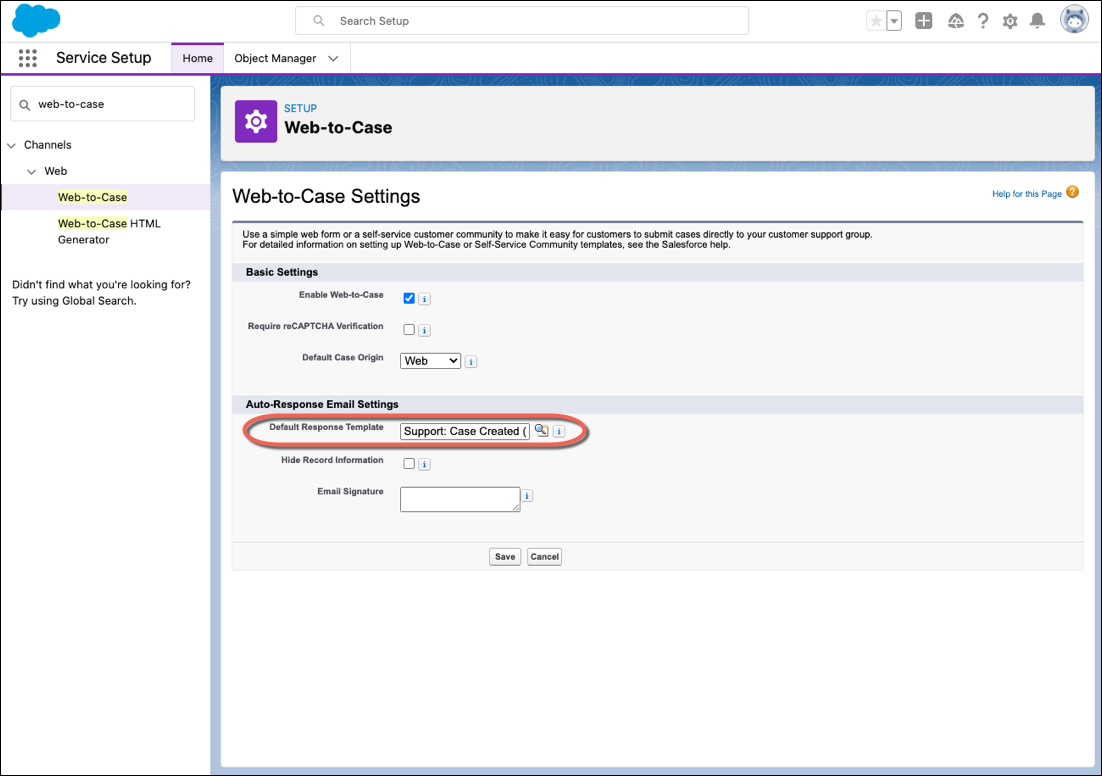This screenshot has width=1102, height=776.
Task: Click info icon beside Default Case Origin
Action: (471, 361)
